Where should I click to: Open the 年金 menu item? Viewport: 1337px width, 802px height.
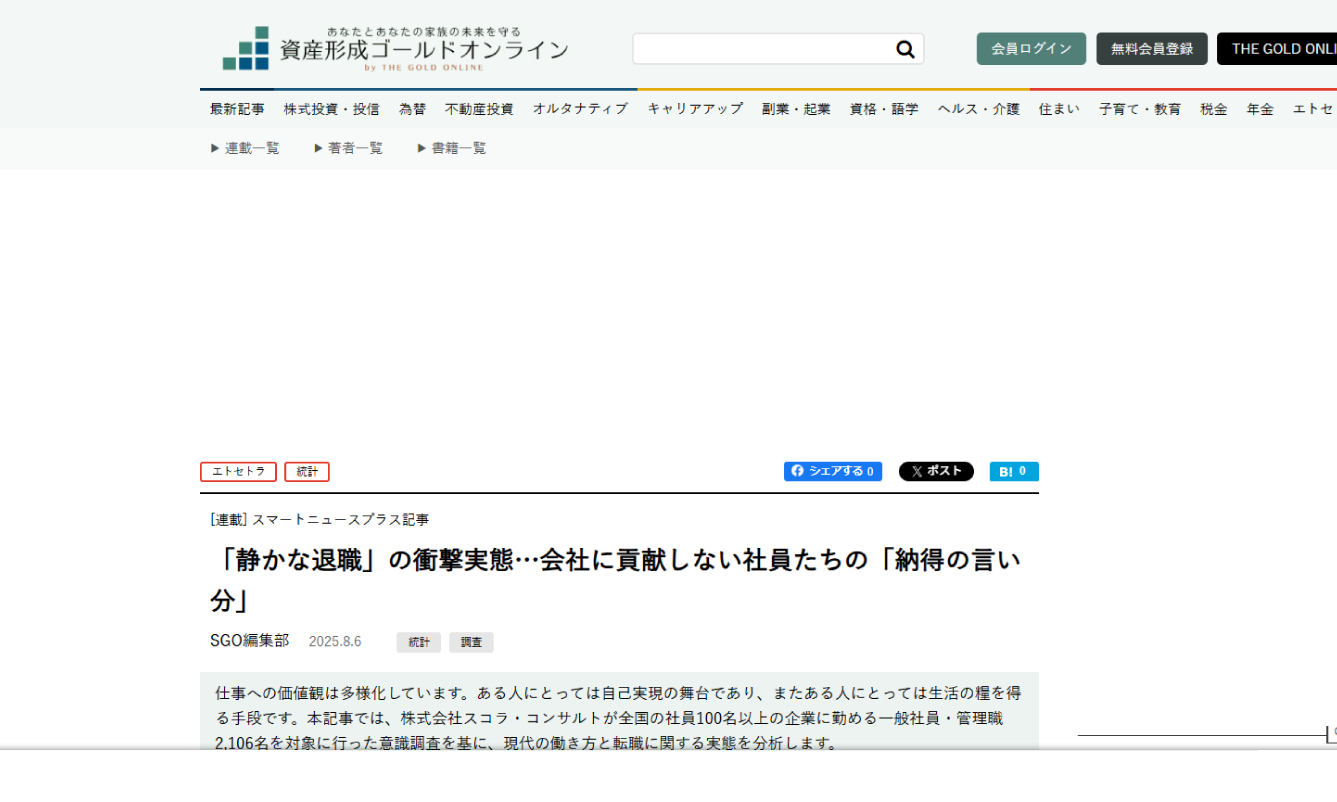pos(1260,109)
